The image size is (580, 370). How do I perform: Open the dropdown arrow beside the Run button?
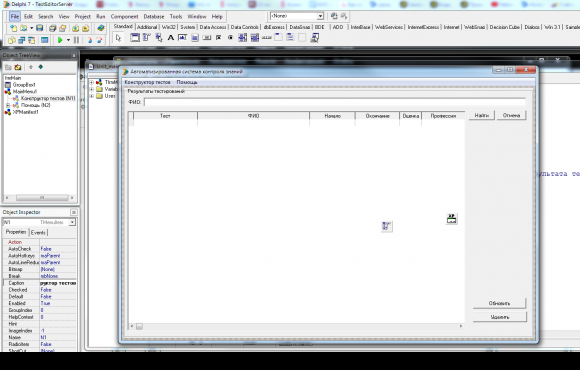pyautogui.click(x=68, y=40)
